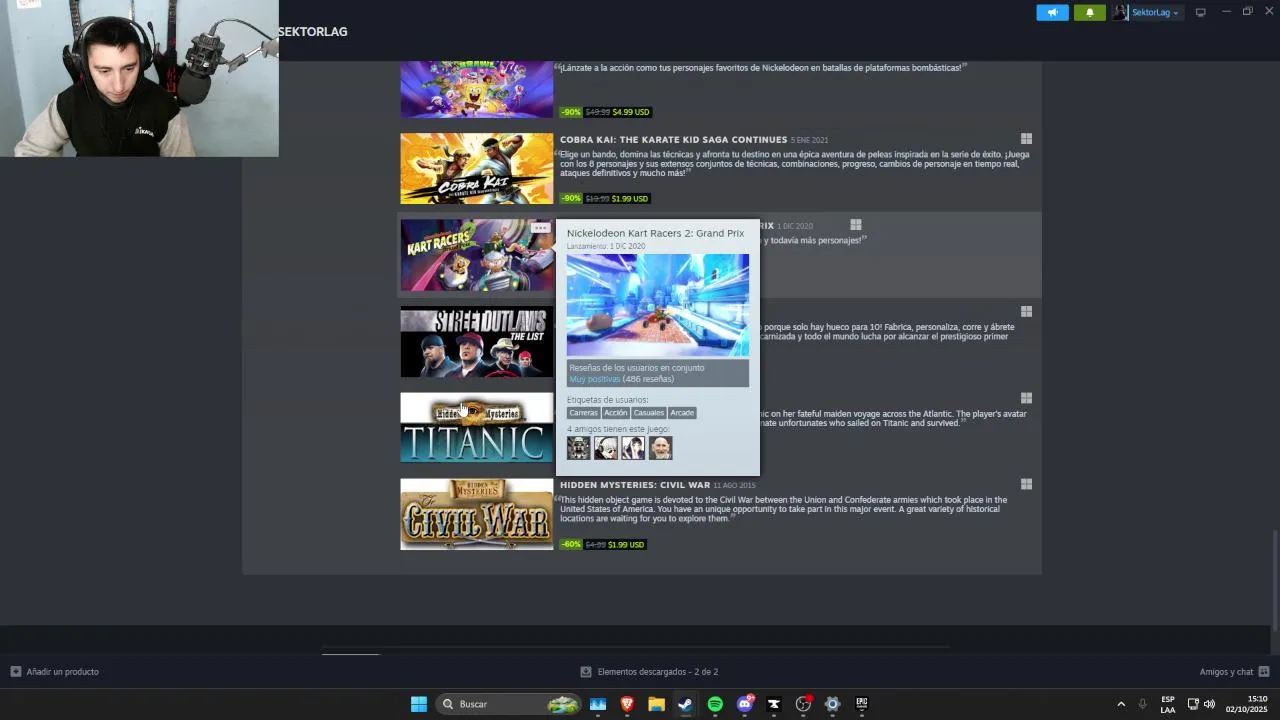This screenshot has width=1280, height=720.
Task: Open Nickelodeon All-Star Brawl game thumbnail
Action: pyautogui.click(x=476, y=89)
